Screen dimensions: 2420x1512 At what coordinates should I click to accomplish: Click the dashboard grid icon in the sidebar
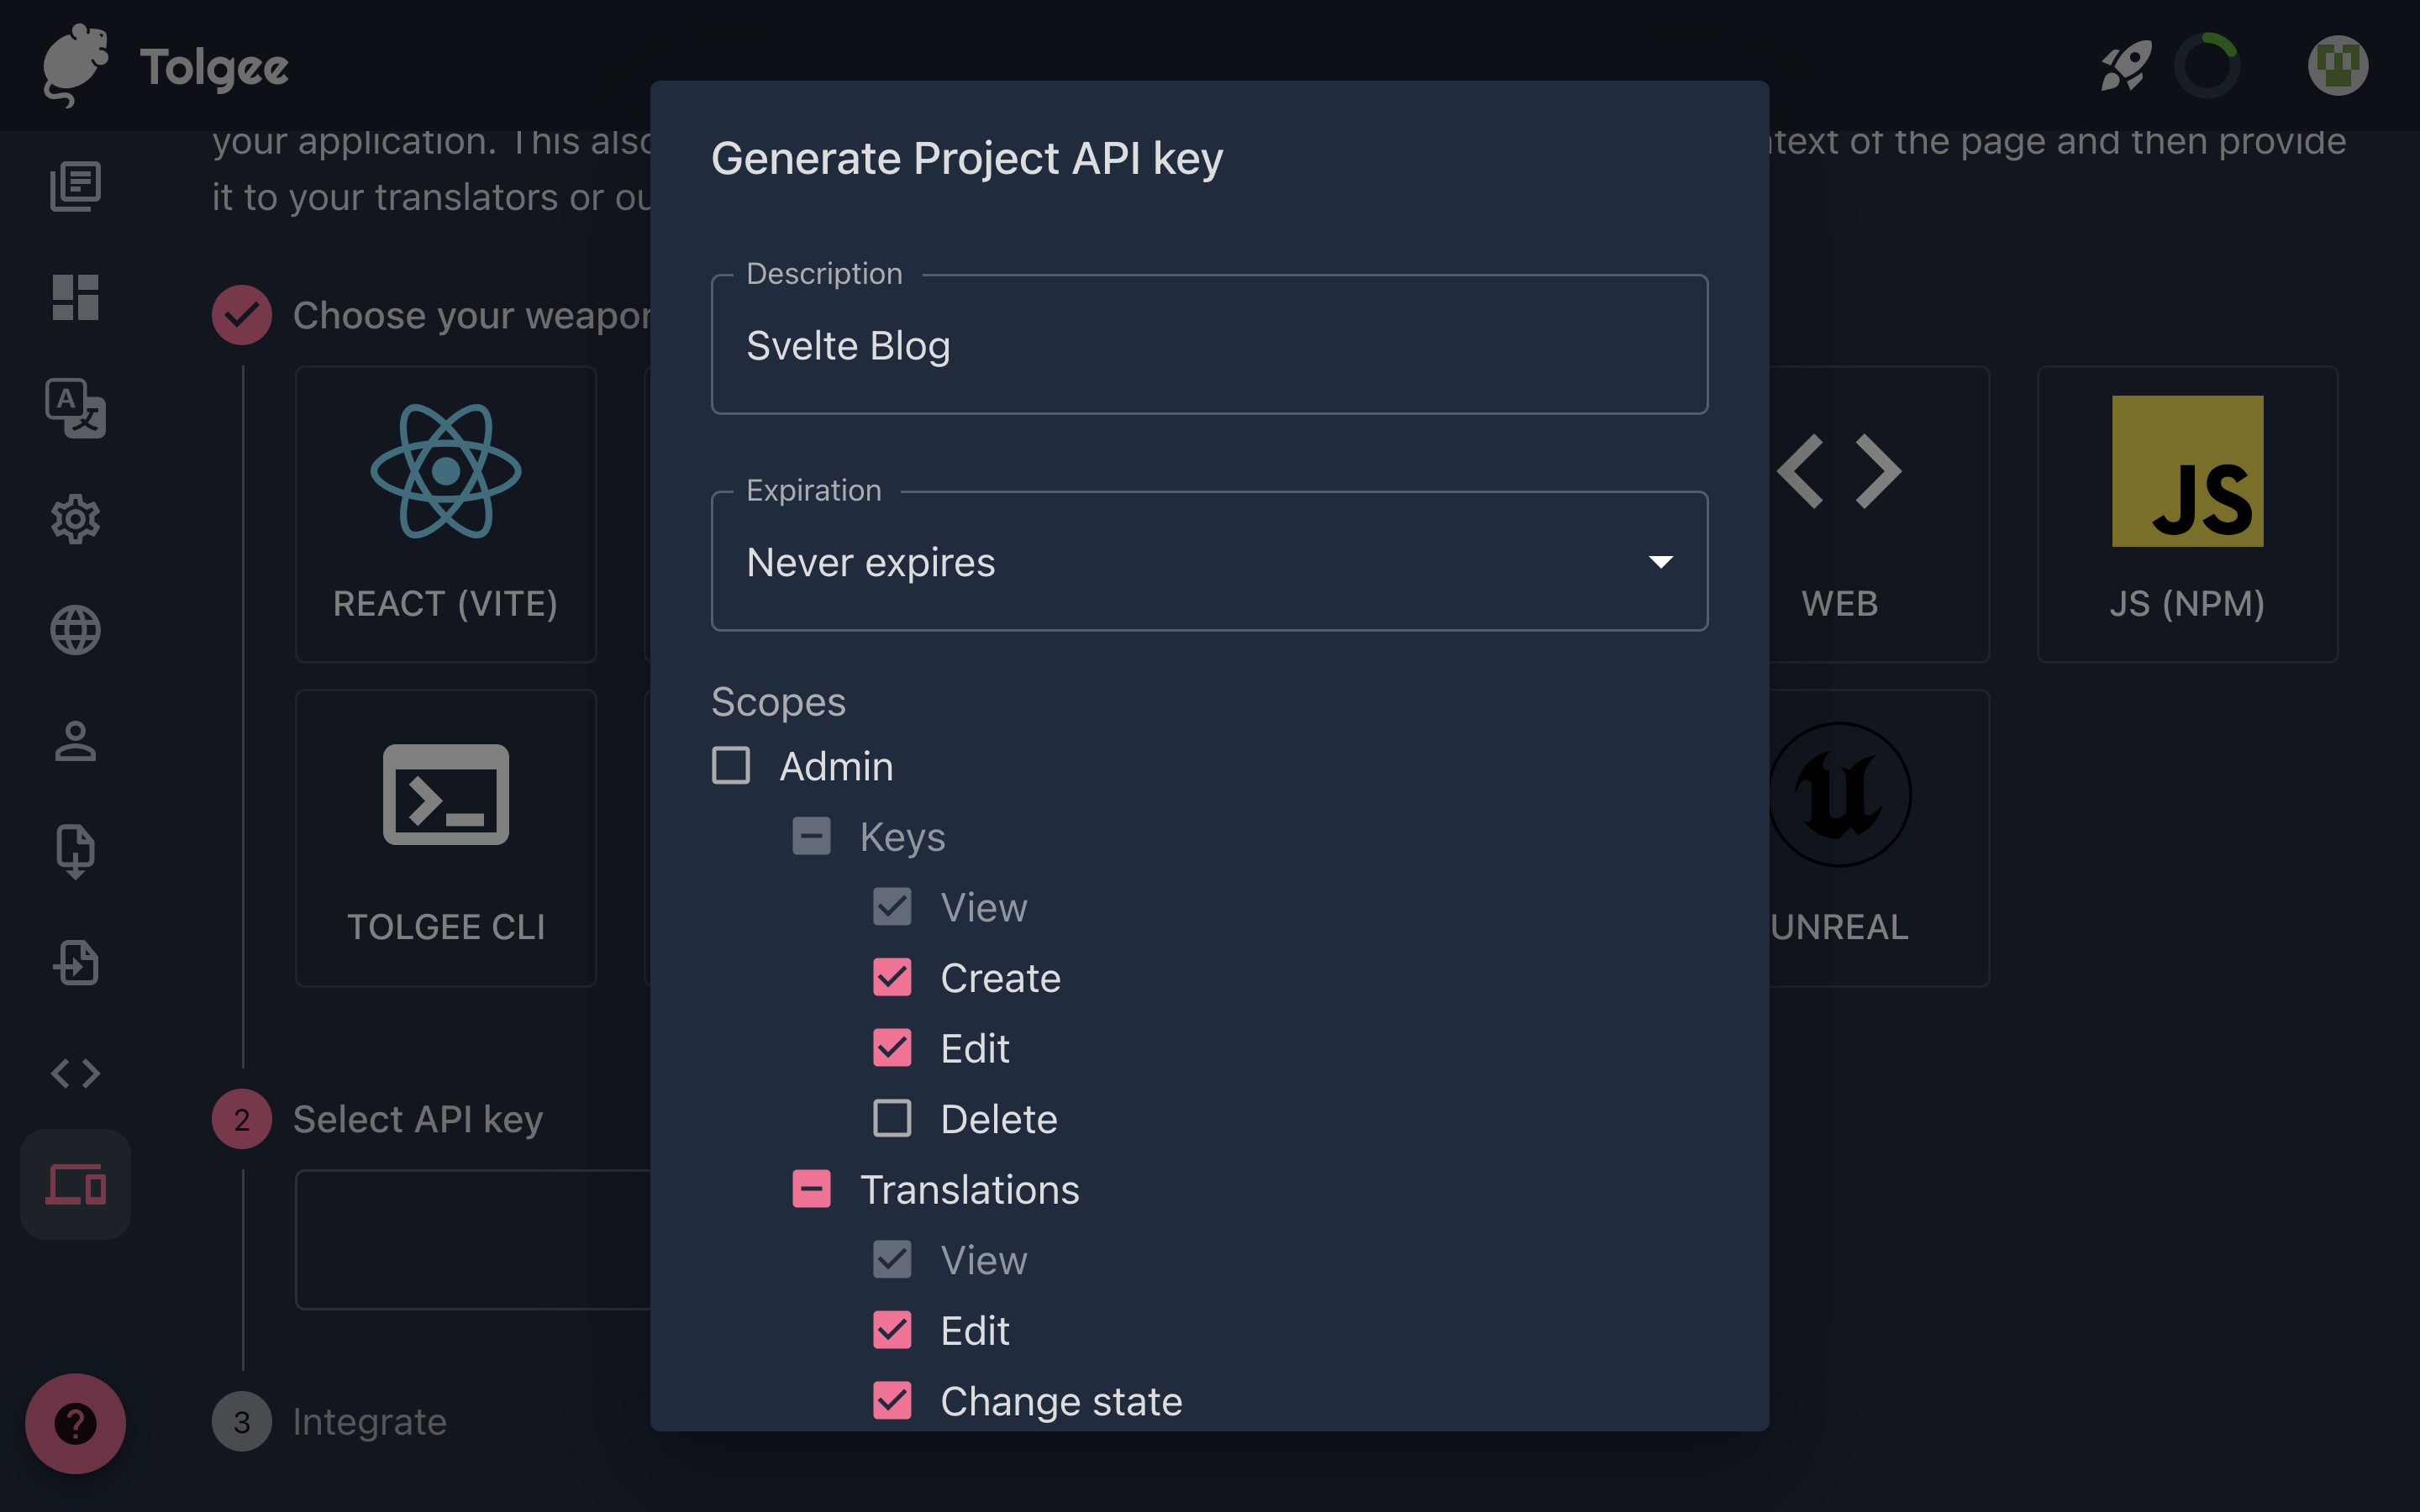pyautogui.click(x=75, y=297)
